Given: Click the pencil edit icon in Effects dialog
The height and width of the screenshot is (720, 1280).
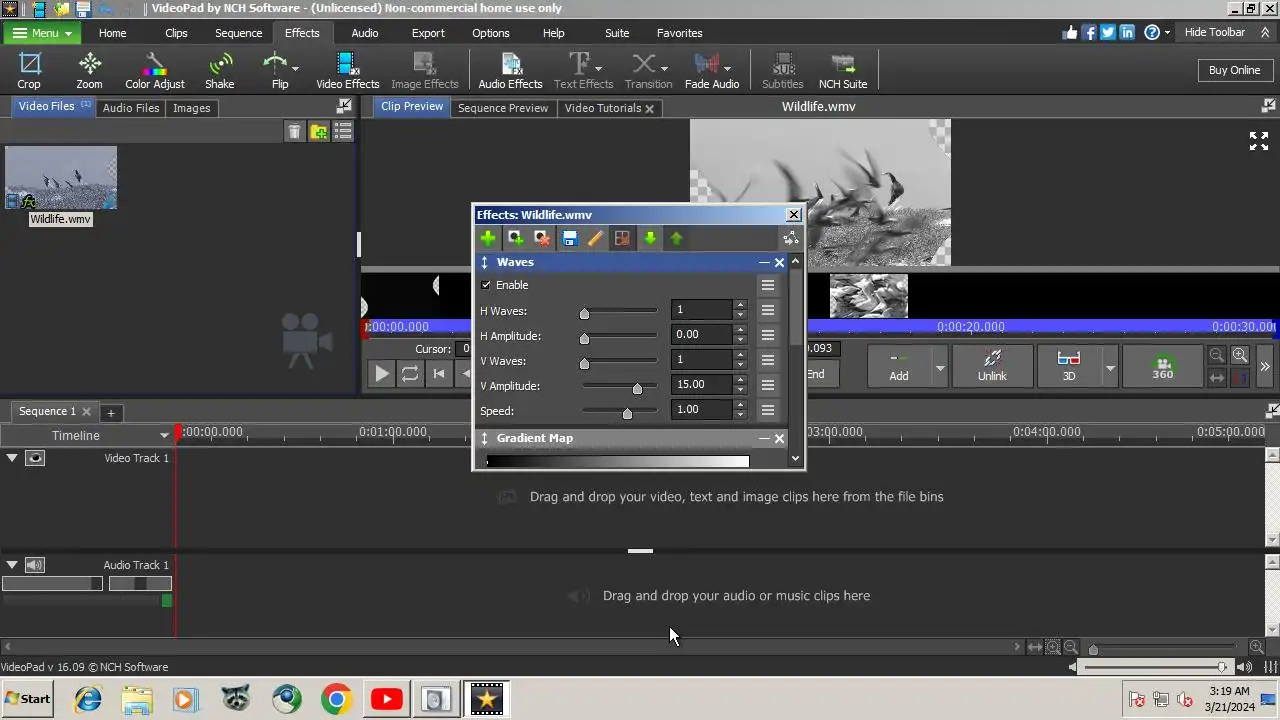Looking at the screenshot, I should (596, 238).
